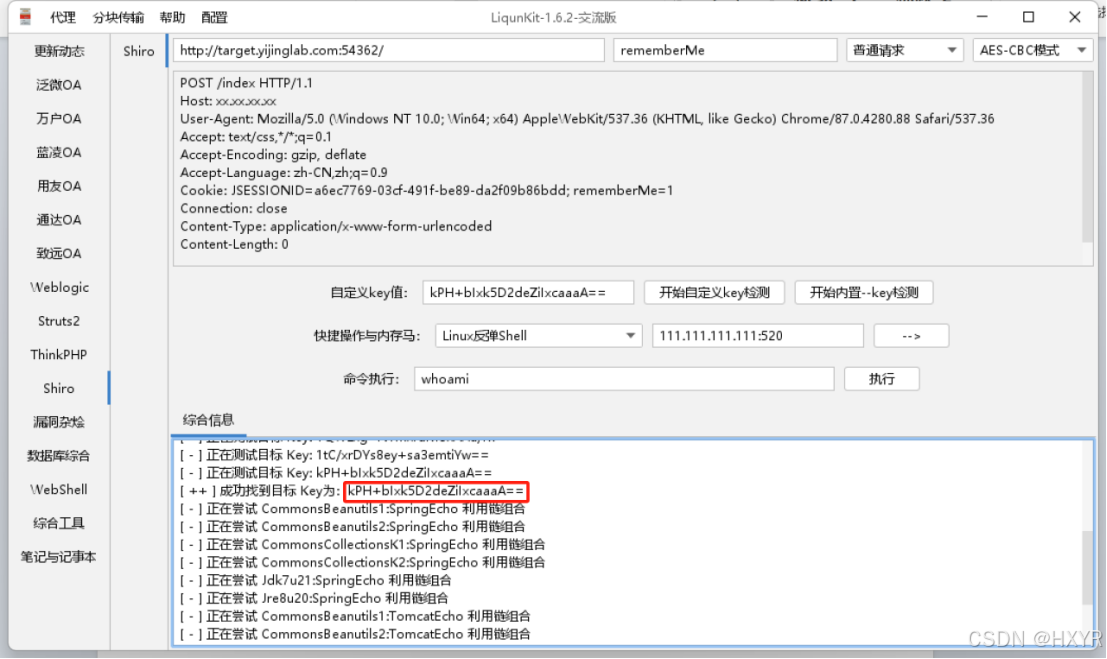Click the CommonsCollectionsK1:SpringEcho log line
This screenshot has height=659, width=1107.
point(362,545)
